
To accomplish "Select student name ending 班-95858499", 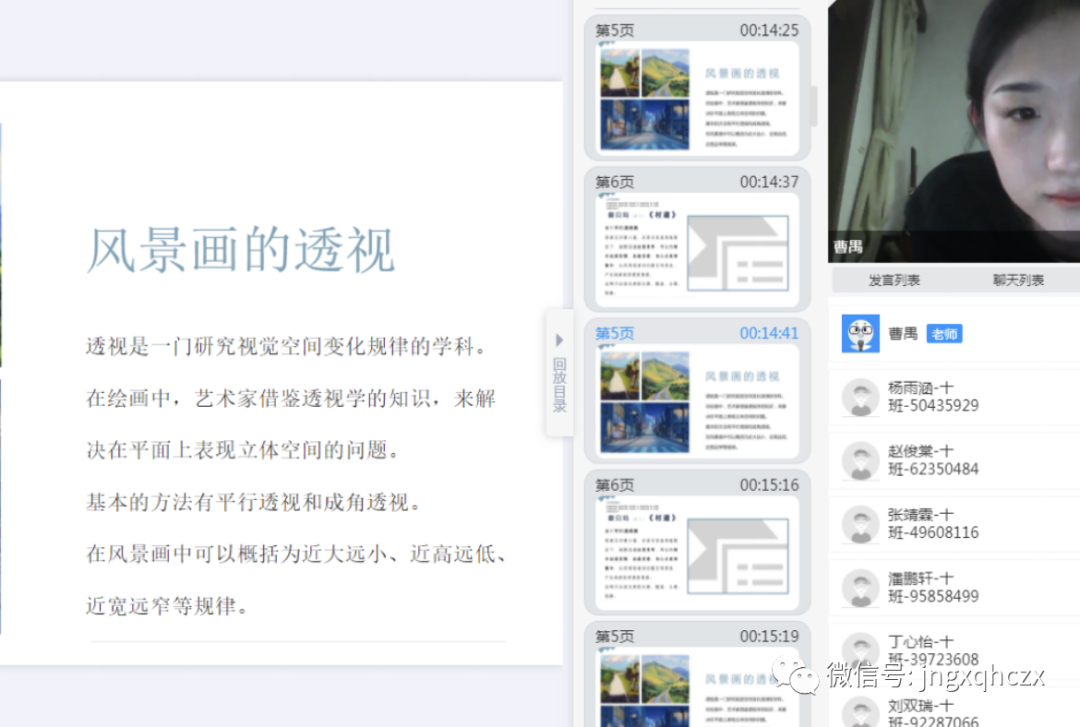I will pos(933,587).
